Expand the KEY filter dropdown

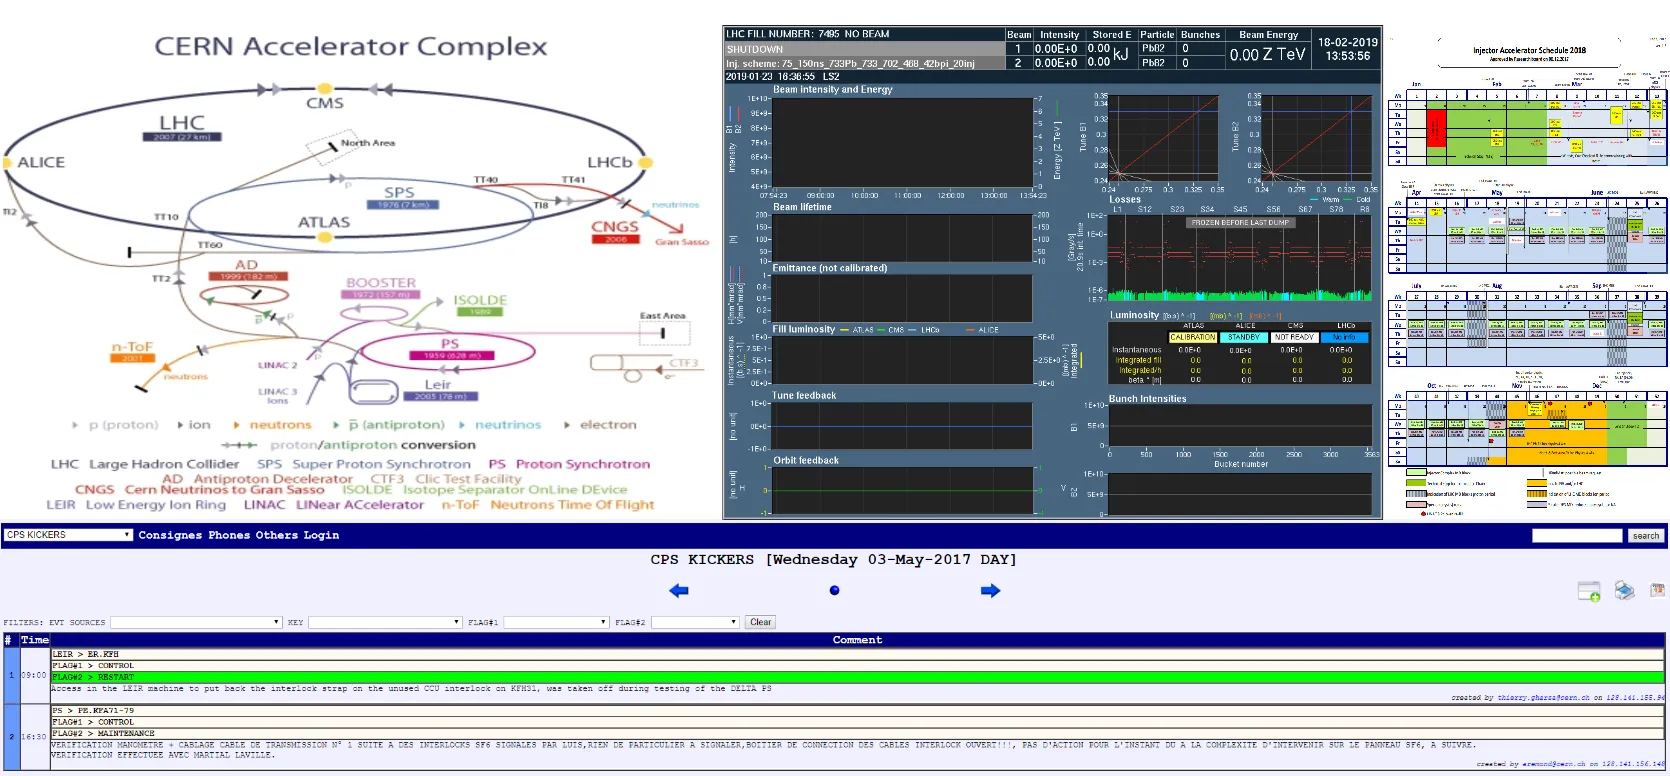[385, 622]
